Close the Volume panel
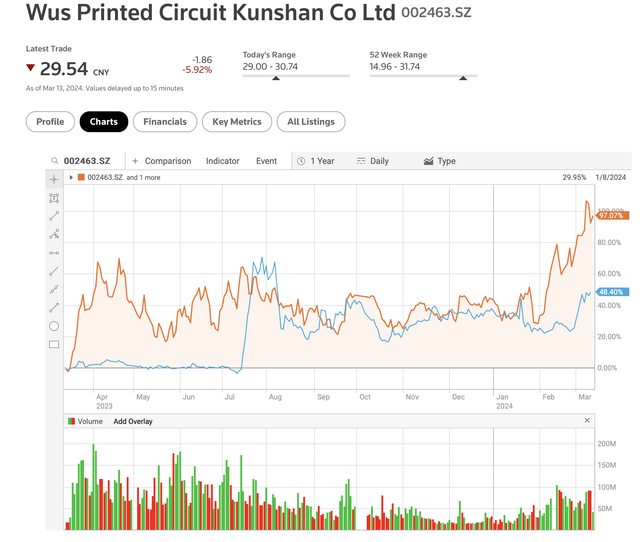 coord(587,422)
